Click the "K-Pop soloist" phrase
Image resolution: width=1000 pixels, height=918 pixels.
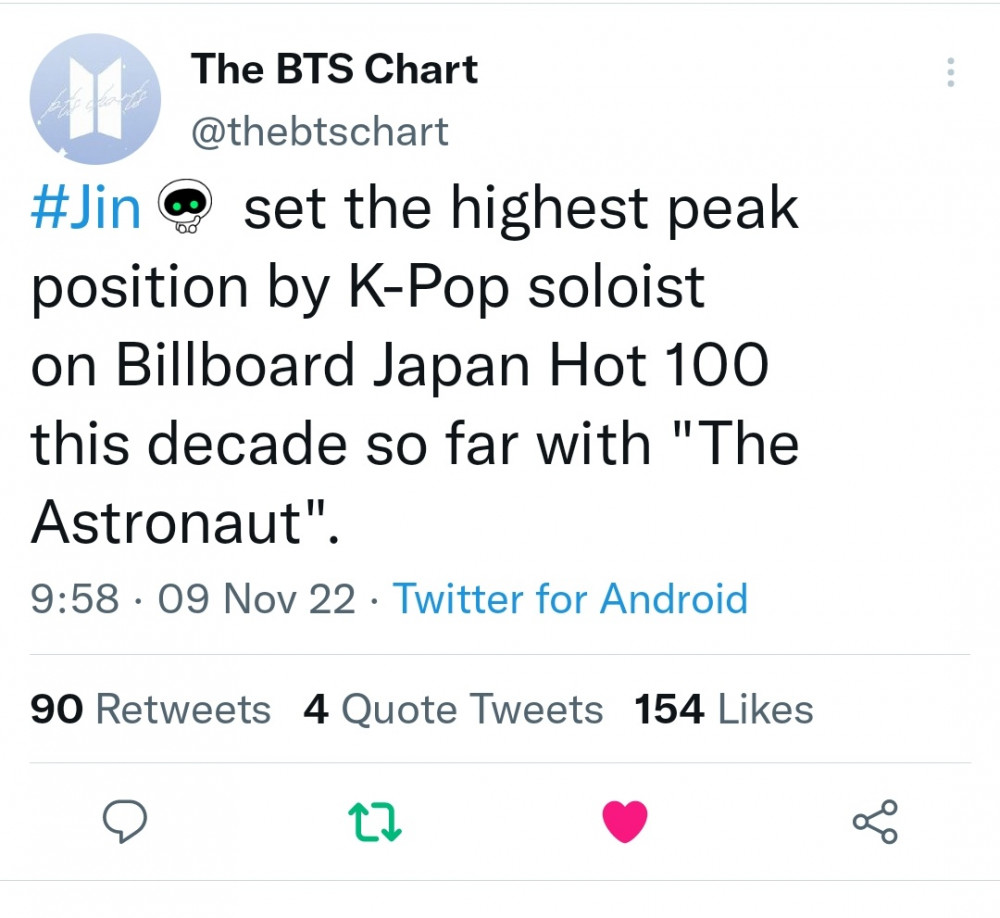click(526, 288)
